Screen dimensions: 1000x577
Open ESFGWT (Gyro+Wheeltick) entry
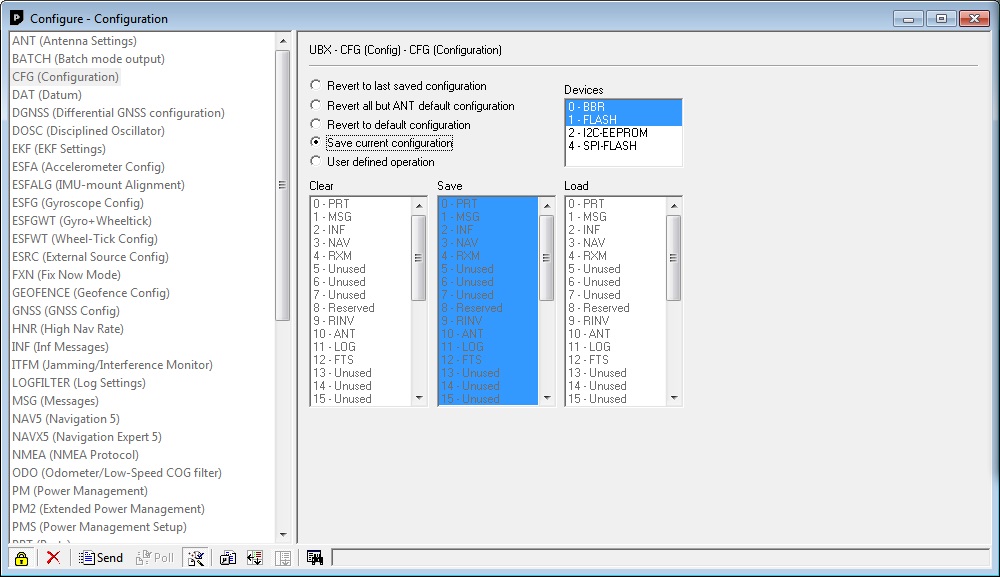(82, 221)
